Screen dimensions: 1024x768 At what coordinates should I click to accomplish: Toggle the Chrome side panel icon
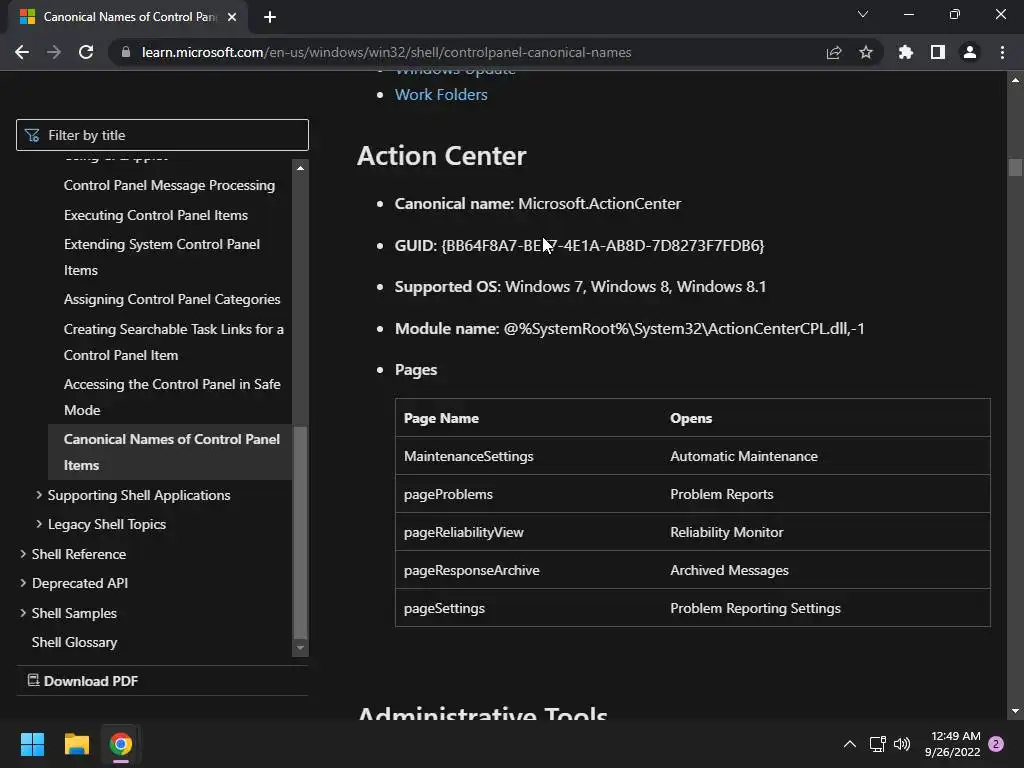[x=938, y=52]
